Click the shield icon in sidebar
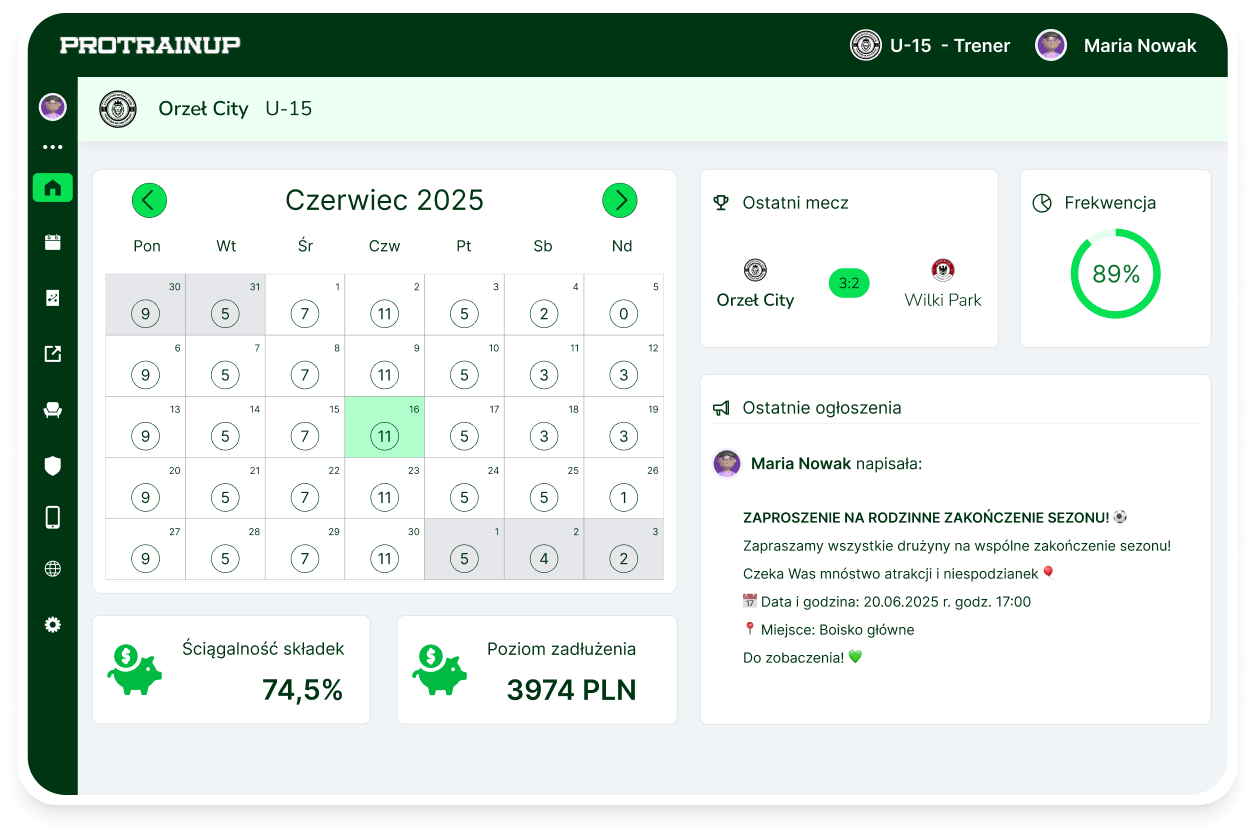 pos(53,465)
